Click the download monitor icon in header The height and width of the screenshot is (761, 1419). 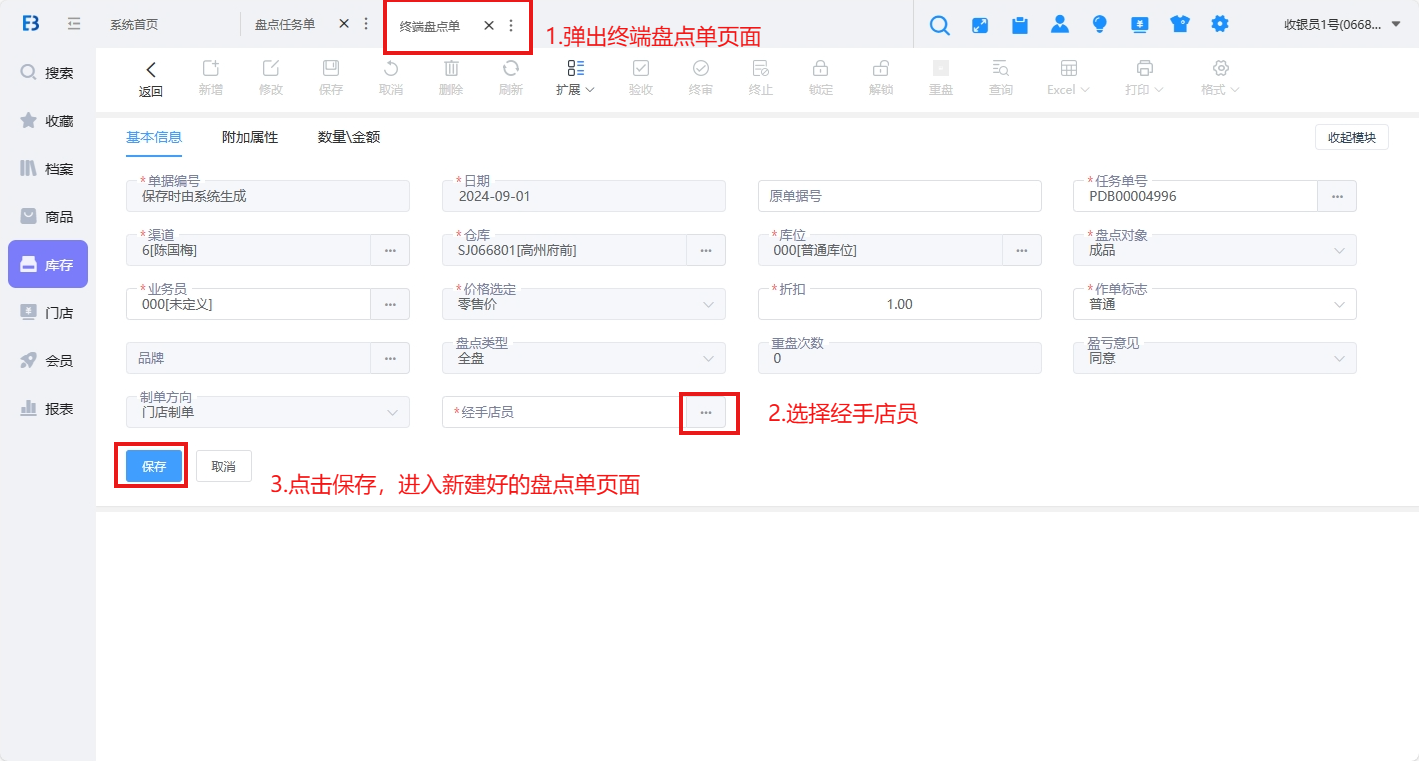pyautogui.click(x=1140, y=25)
